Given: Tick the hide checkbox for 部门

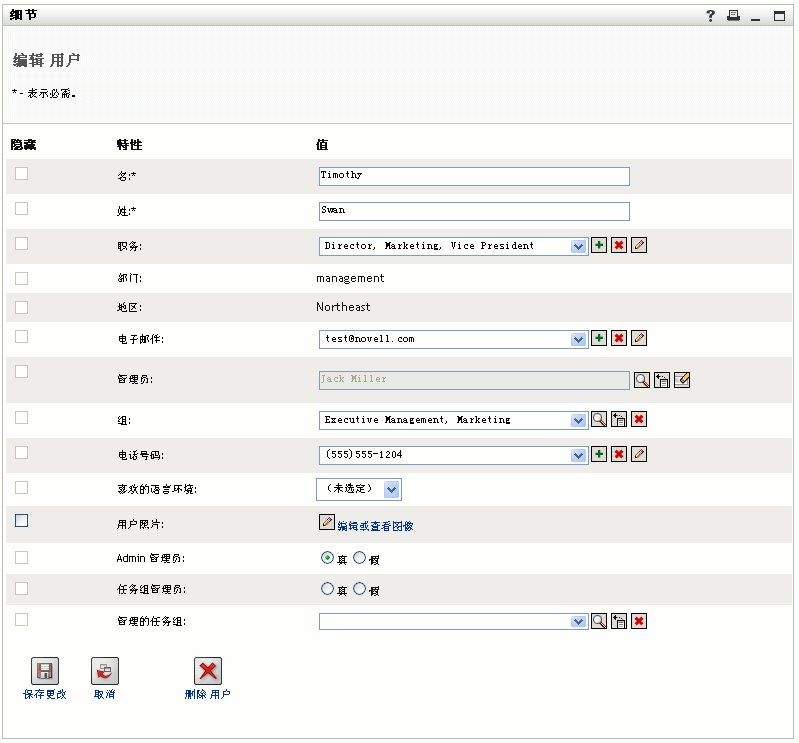Looking at the screenshot, I should (x=21, y=278).
